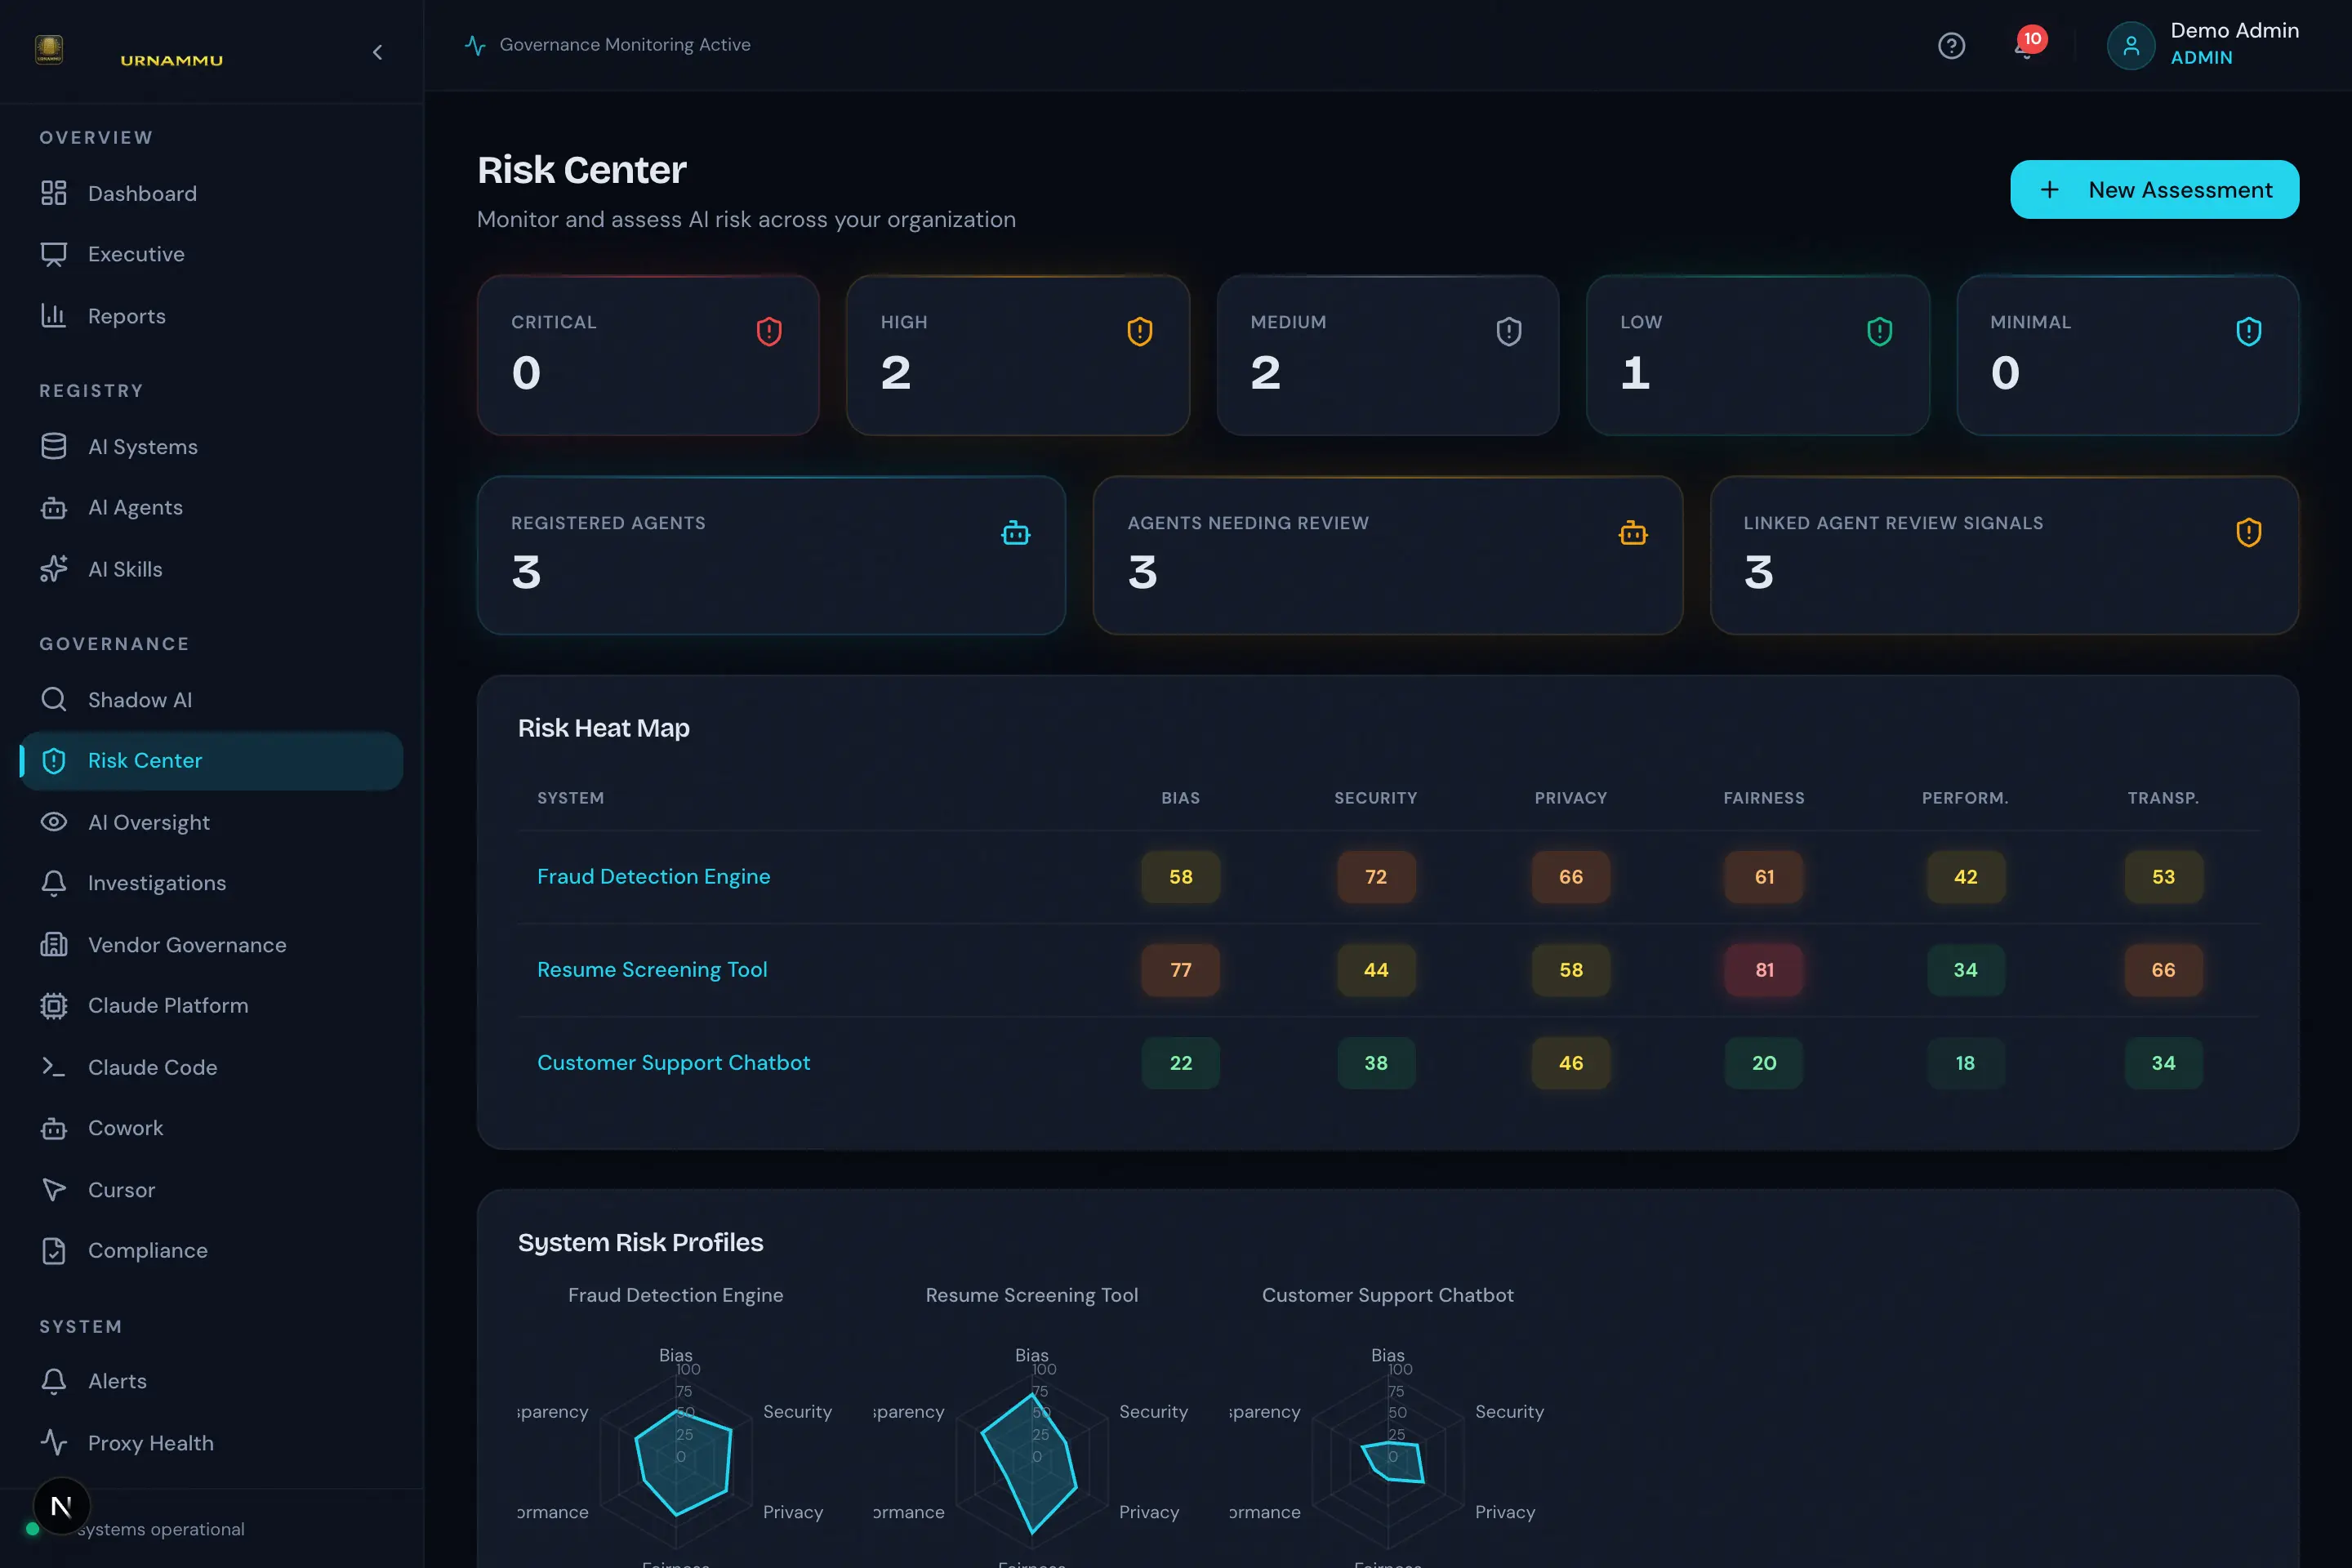Image resolution: width=2352 pixels, height=1568 pixels.
Task: Click Resume Screening Tool fairness score 81
Action: [1764, 970]
